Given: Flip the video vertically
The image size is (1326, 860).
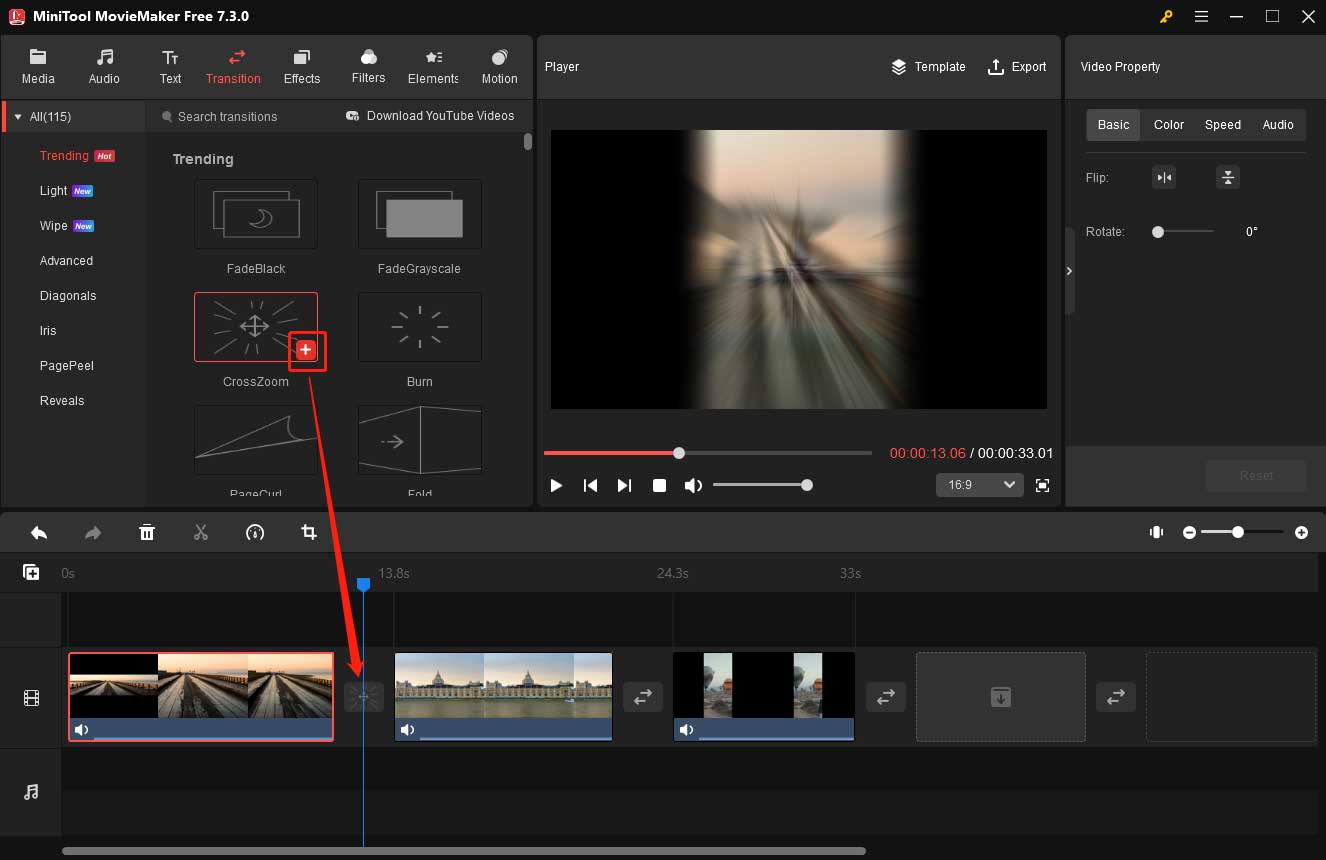Looking at the screenshot, I should click(1228, 178).
